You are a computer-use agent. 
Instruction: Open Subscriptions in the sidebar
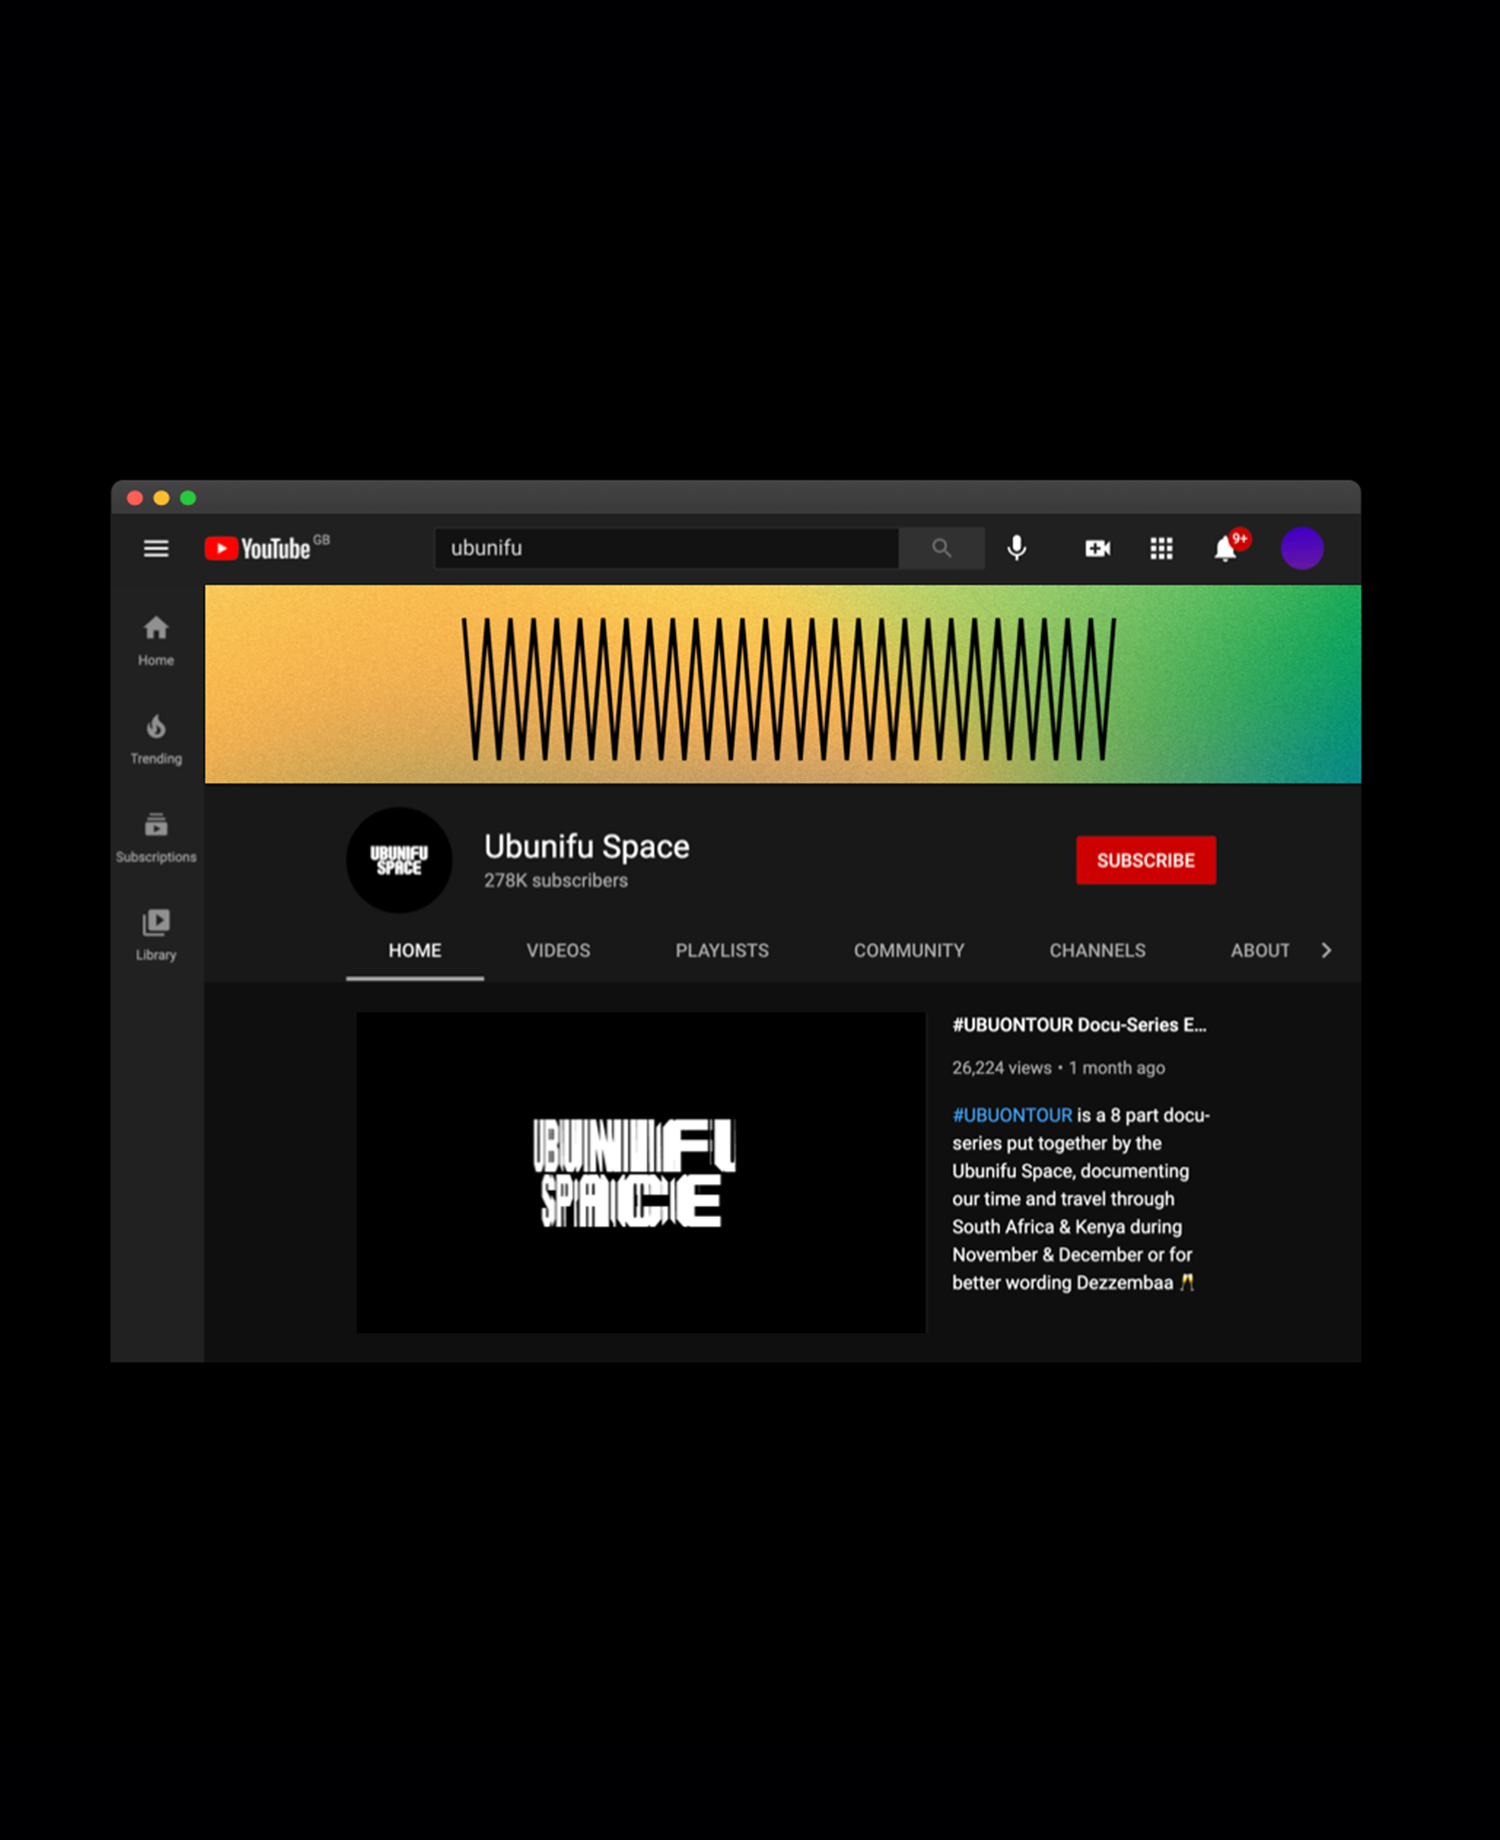(156, 837)
